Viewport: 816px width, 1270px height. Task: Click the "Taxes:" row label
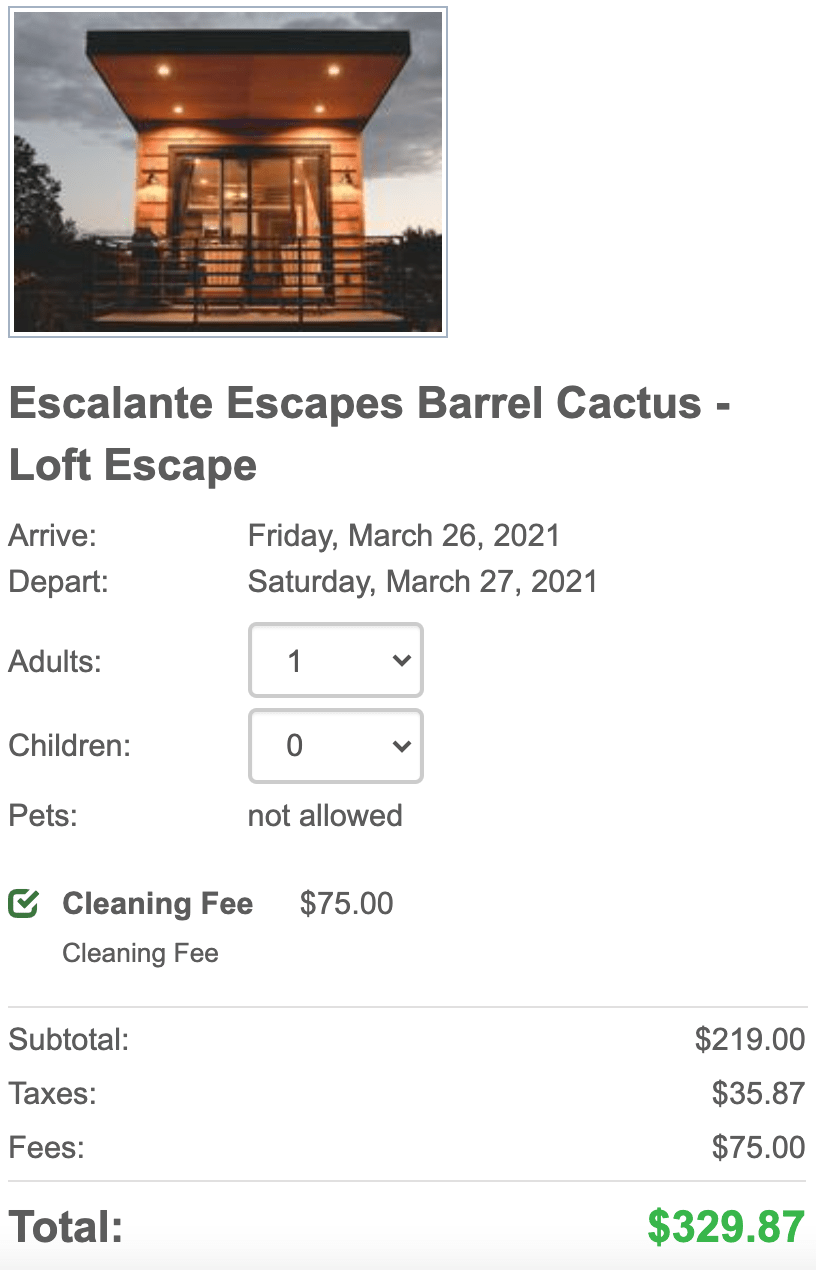(x=53, y=1093)
